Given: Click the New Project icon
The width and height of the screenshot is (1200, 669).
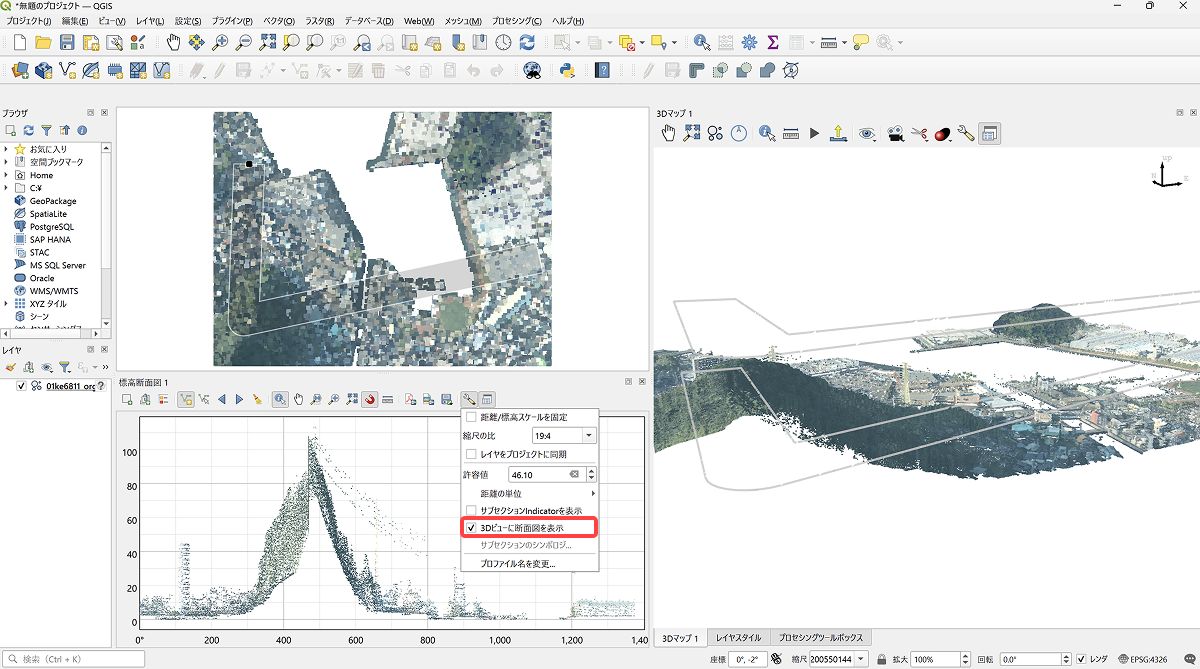Looking at the screenshot, I should (19, 42).
